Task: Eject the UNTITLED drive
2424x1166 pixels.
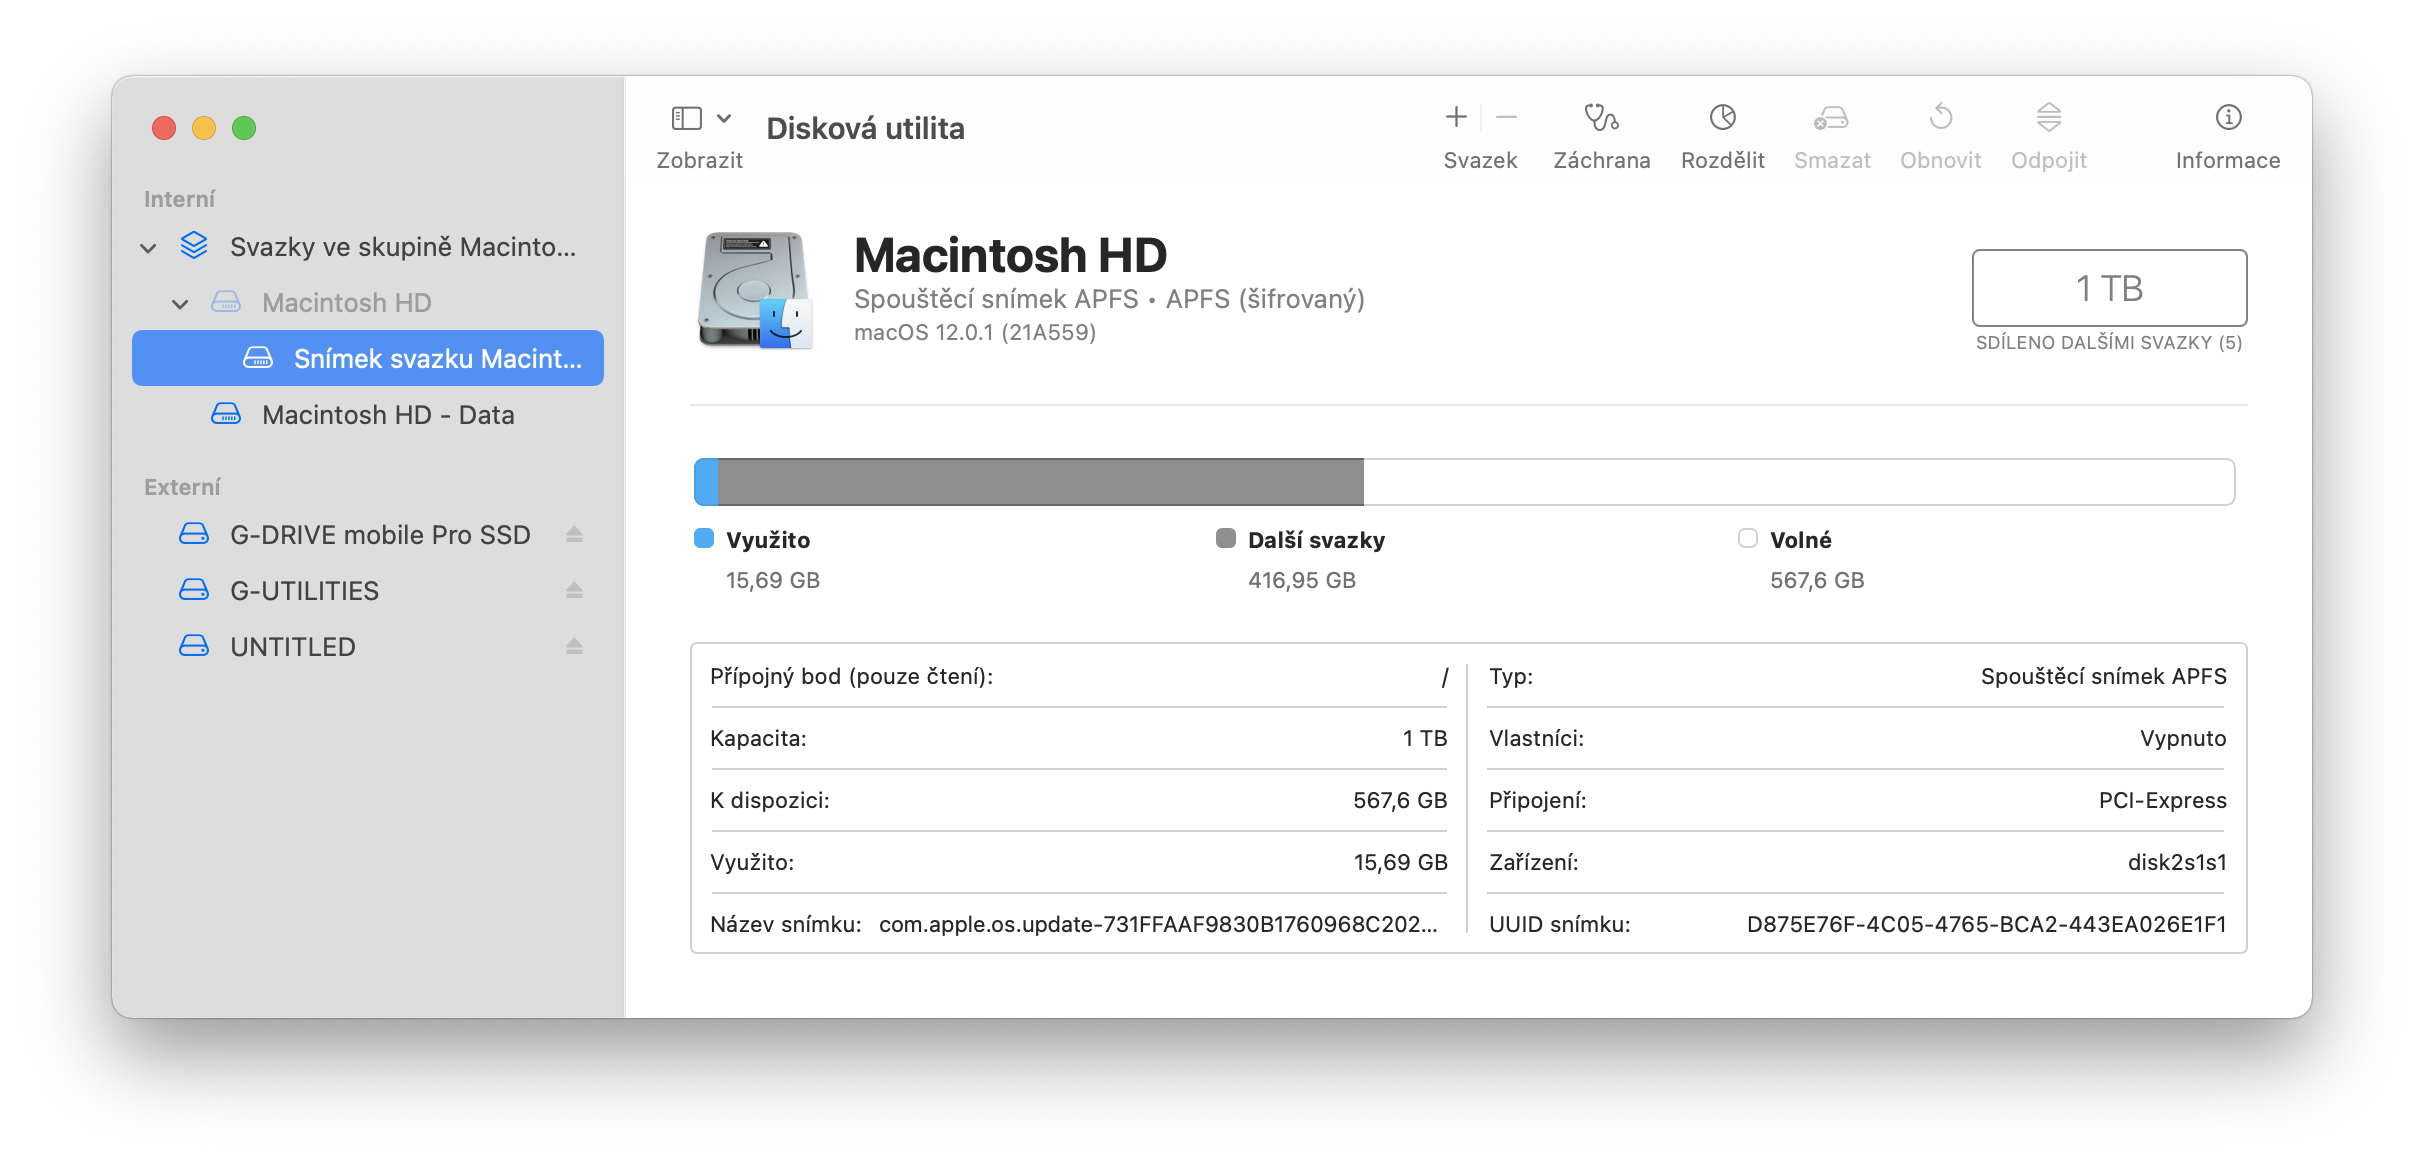Action: [574, 647]
